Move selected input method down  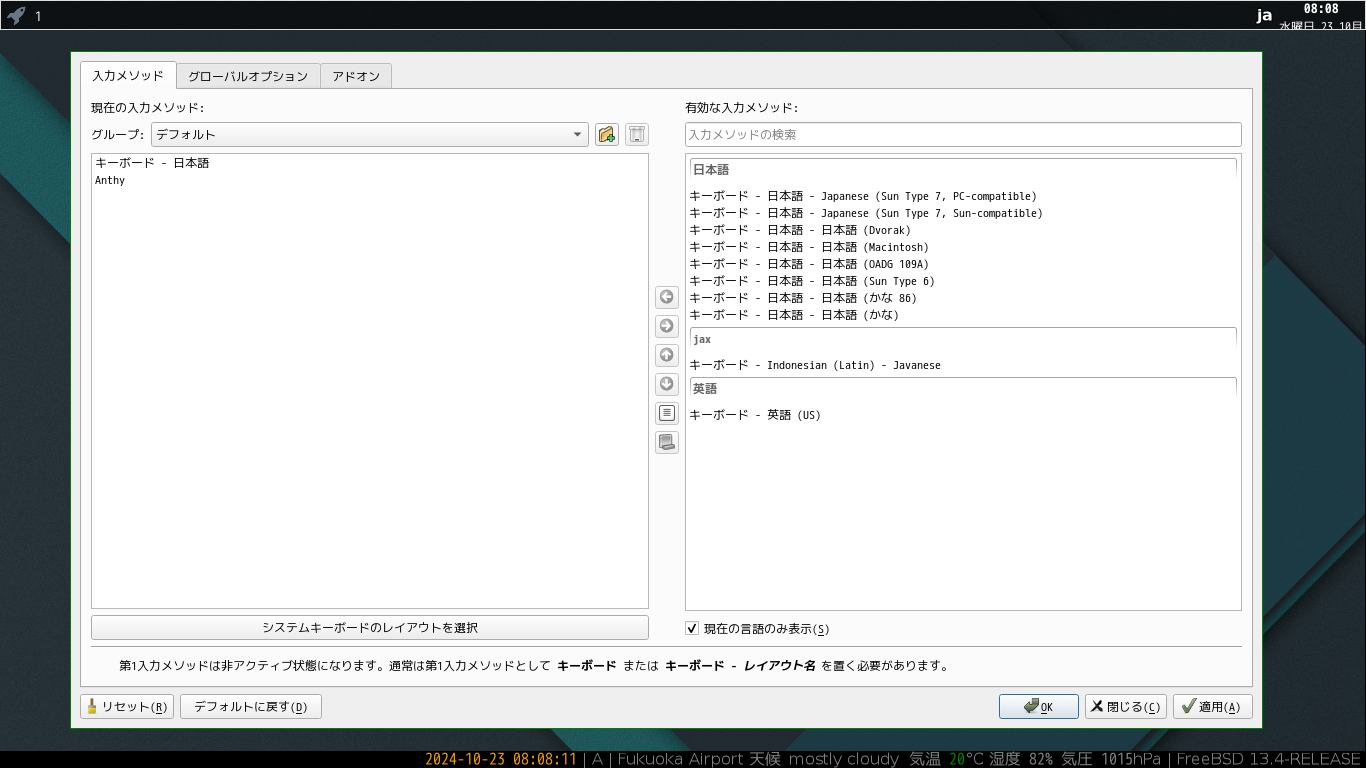pos(667,384)
